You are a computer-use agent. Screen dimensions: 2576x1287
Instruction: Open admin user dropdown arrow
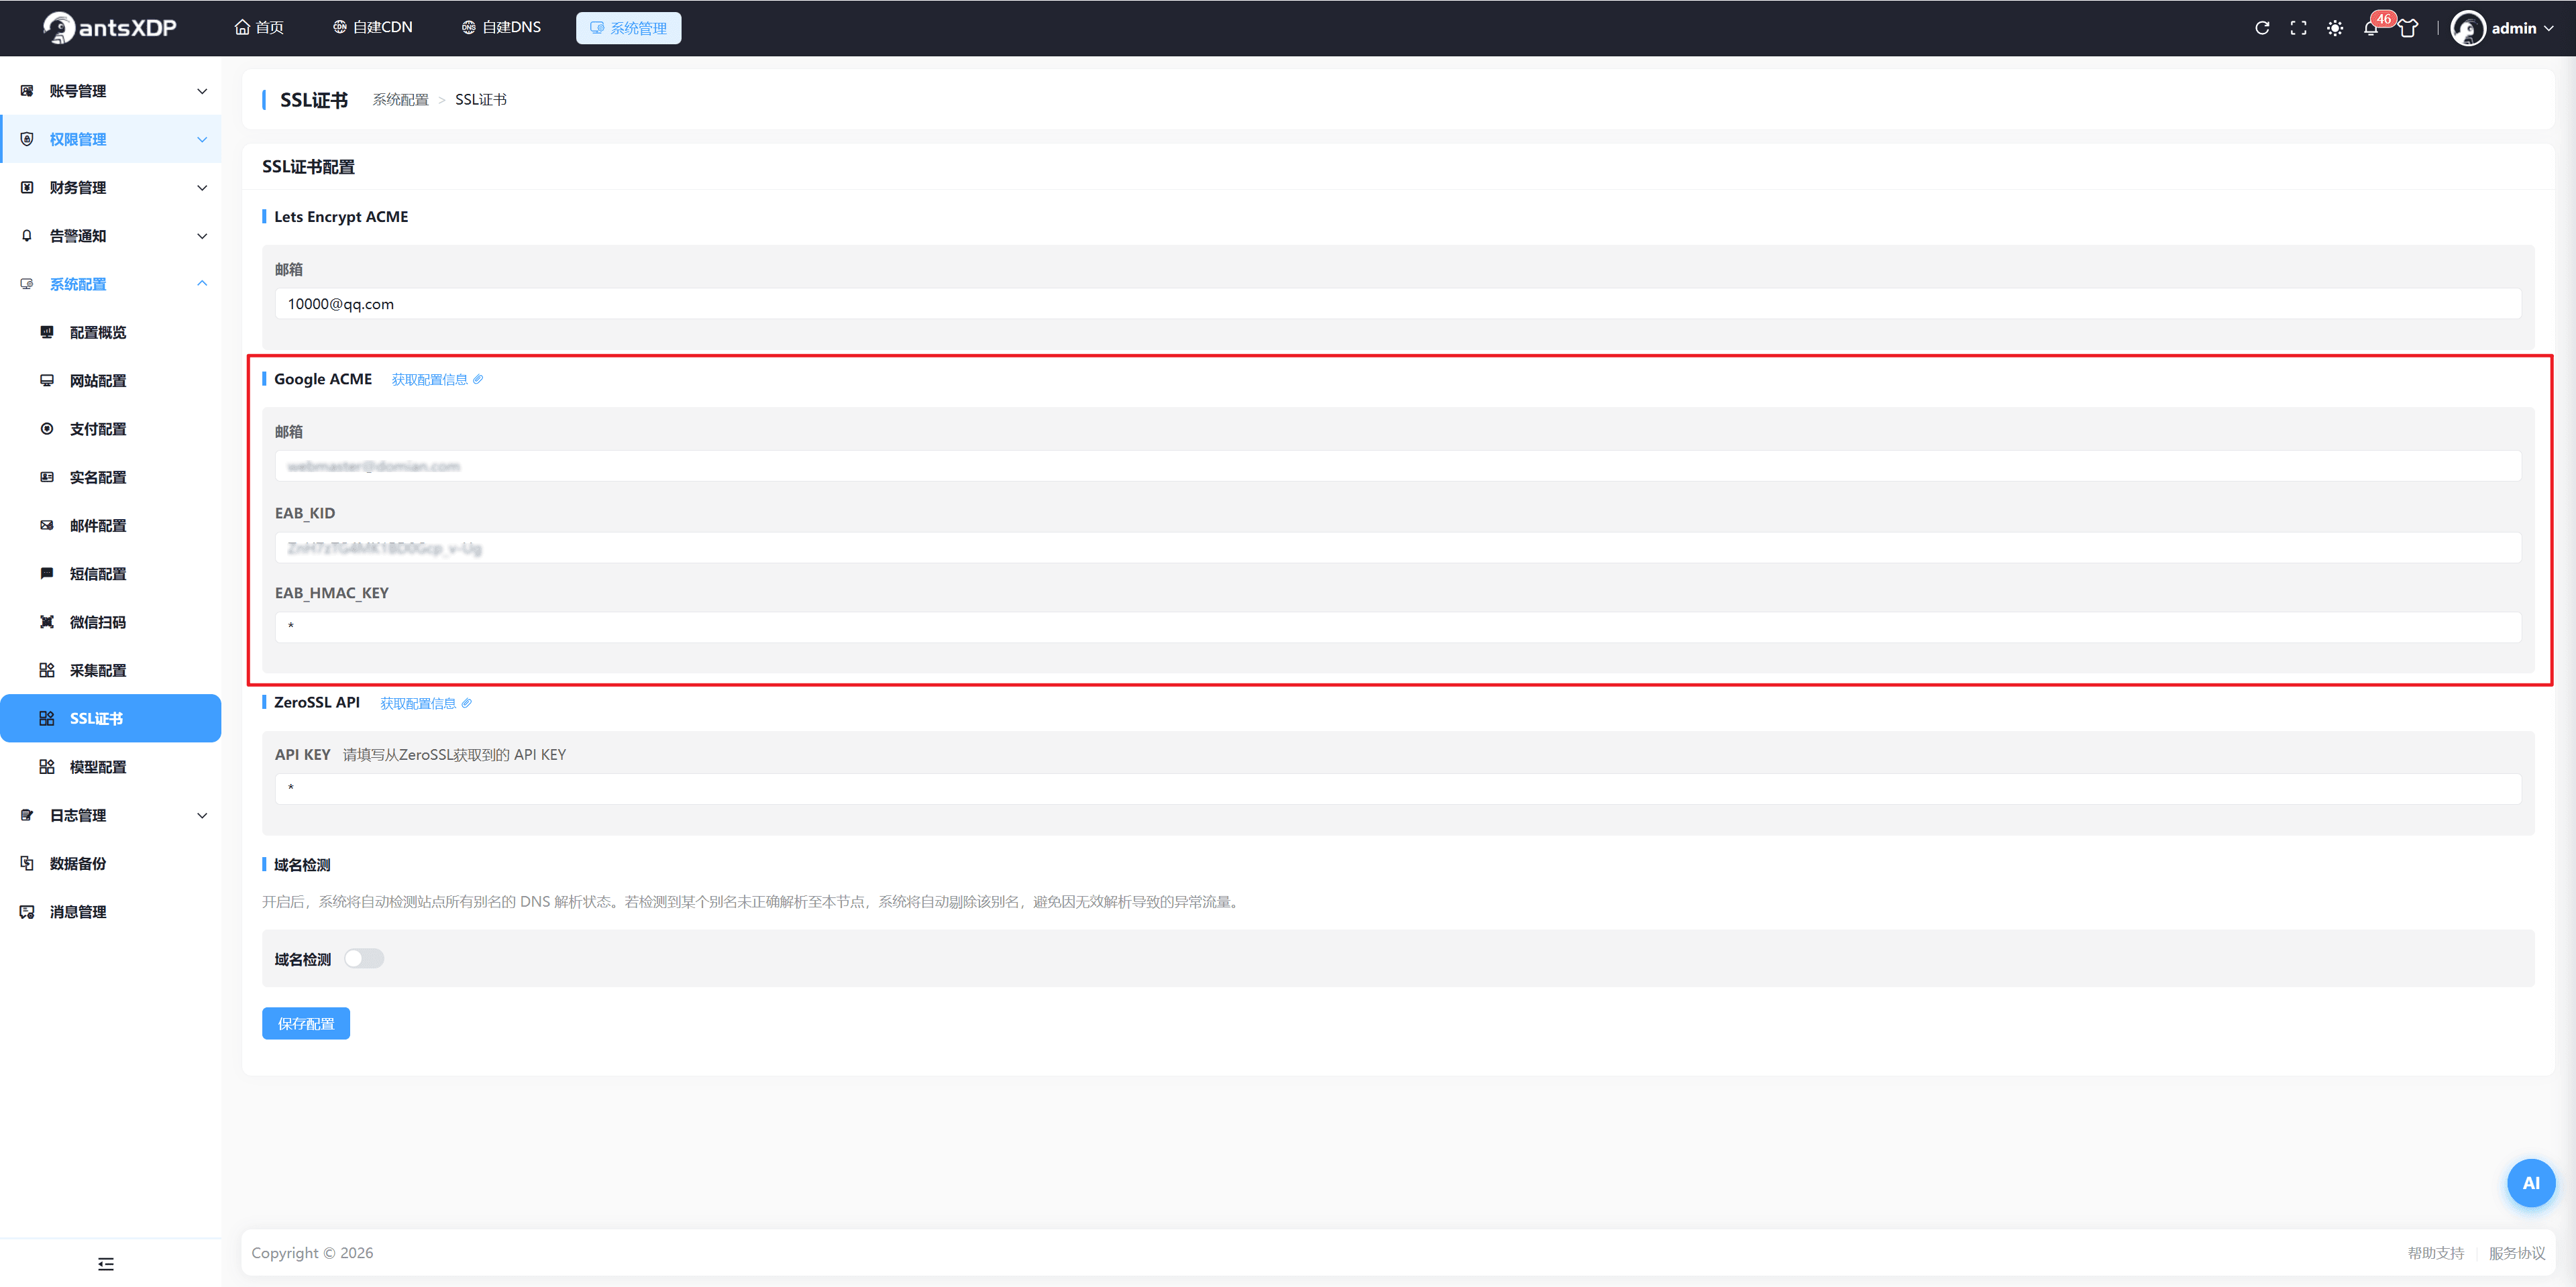pyautogui.click(x=2549, y=28)
